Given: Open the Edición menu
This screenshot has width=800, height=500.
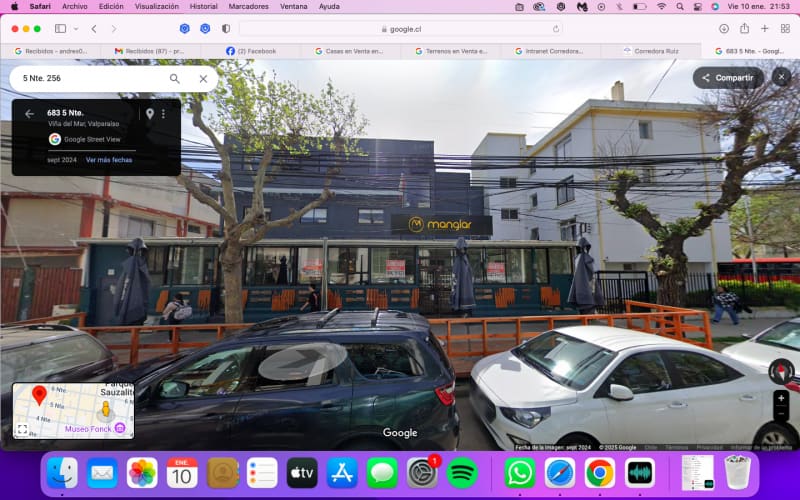Looking at the screenshot, I should pos(111,7).
